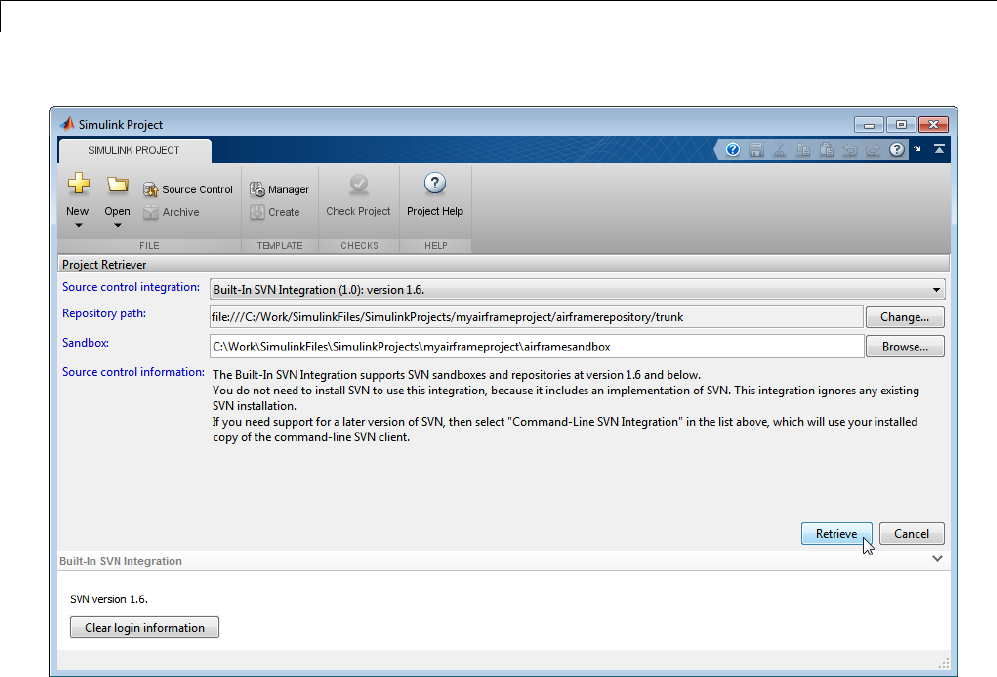Click the Undo arrow icon
Image resolution: width=997 pixels, height=677 pixels.
coord(849,150)
